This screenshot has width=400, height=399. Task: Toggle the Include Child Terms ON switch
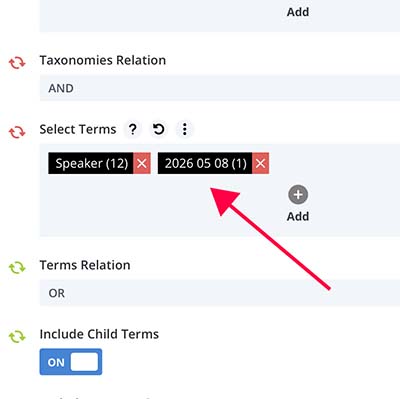pyautogui.click(x=71, y=362)
